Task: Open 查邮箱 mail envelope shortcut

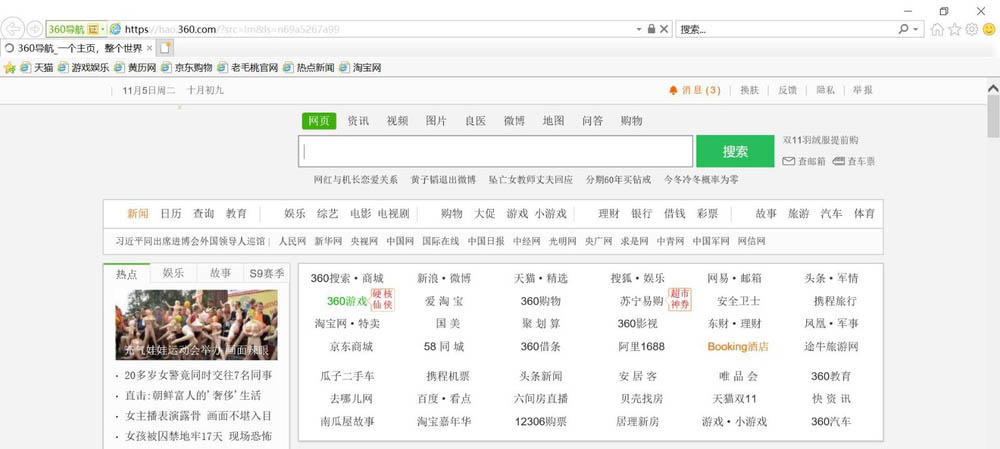Action: (x=804, y=161)
